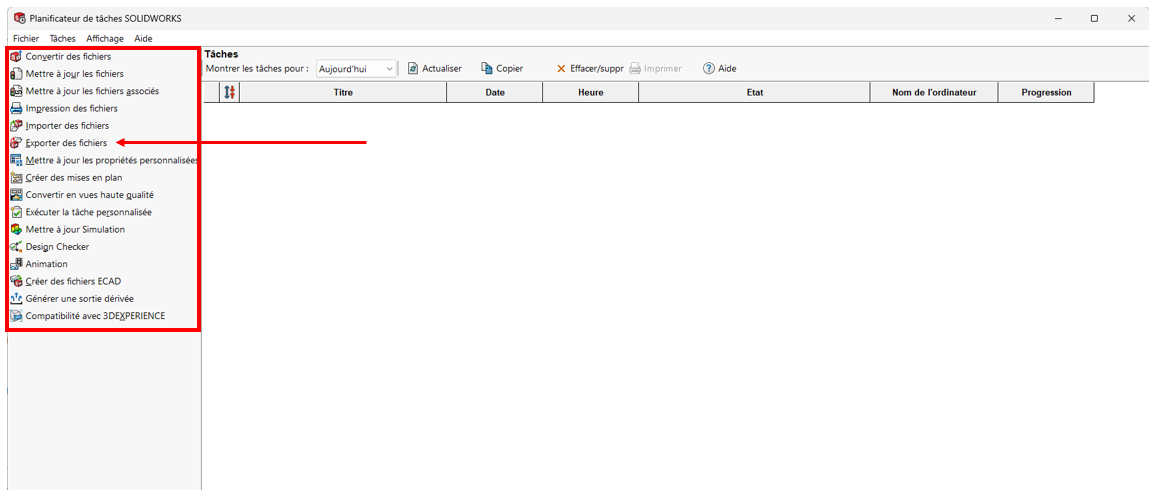Click the Convertir des fichiers icon
Screen dimensions: 1166x490
pos(16,57)
